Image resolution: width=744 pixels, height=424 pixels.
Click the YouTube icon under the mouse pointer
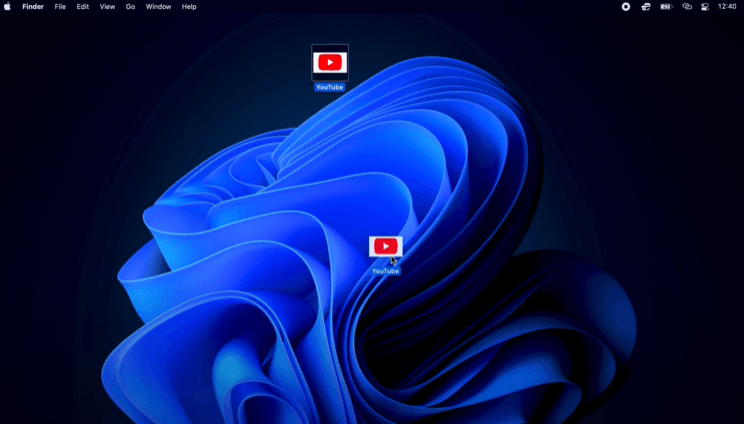point(385,247)
